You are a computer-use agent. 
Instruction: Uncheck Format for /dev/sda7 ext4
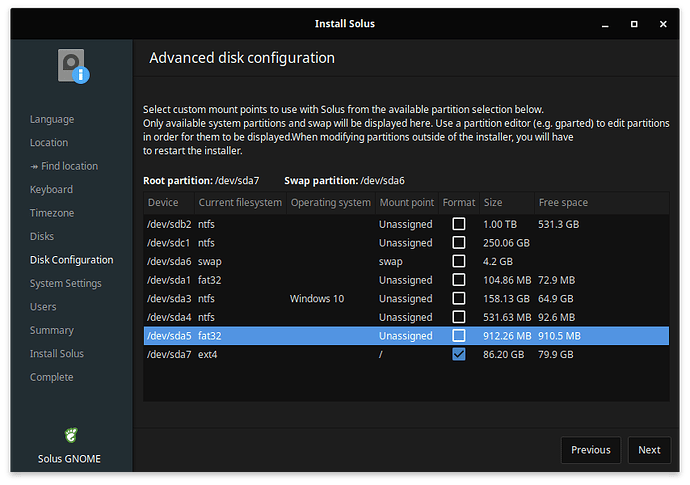(x=459, y=354)
